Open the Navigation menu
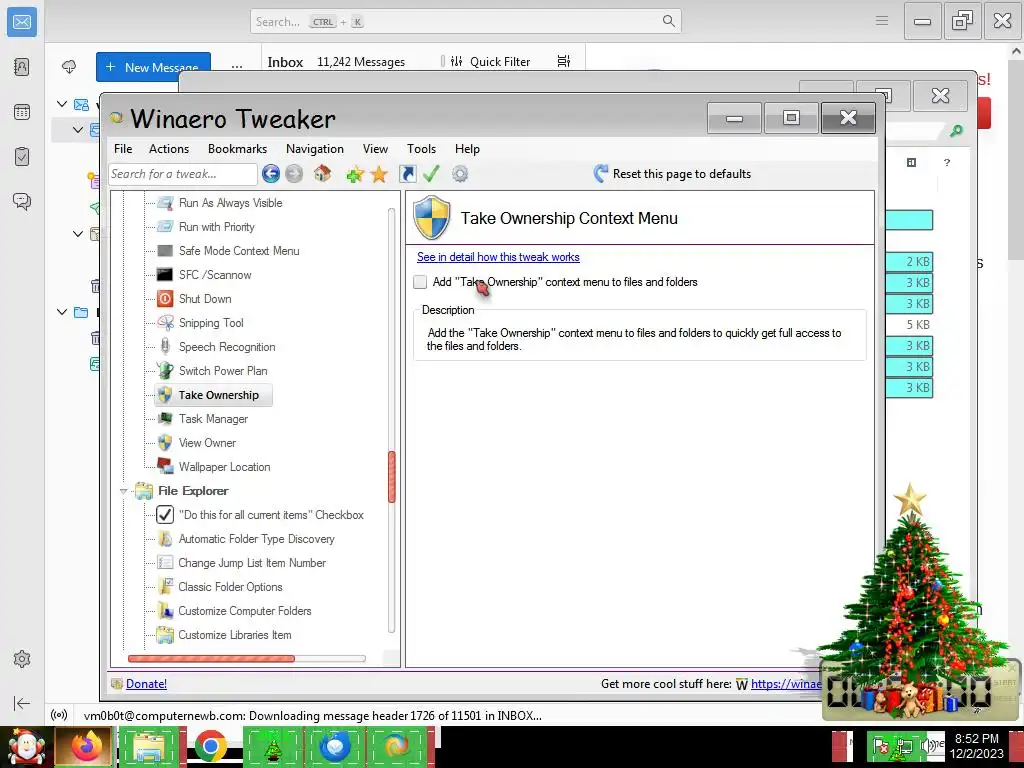Screen dimensions: 1024x768 click(315, 149)
